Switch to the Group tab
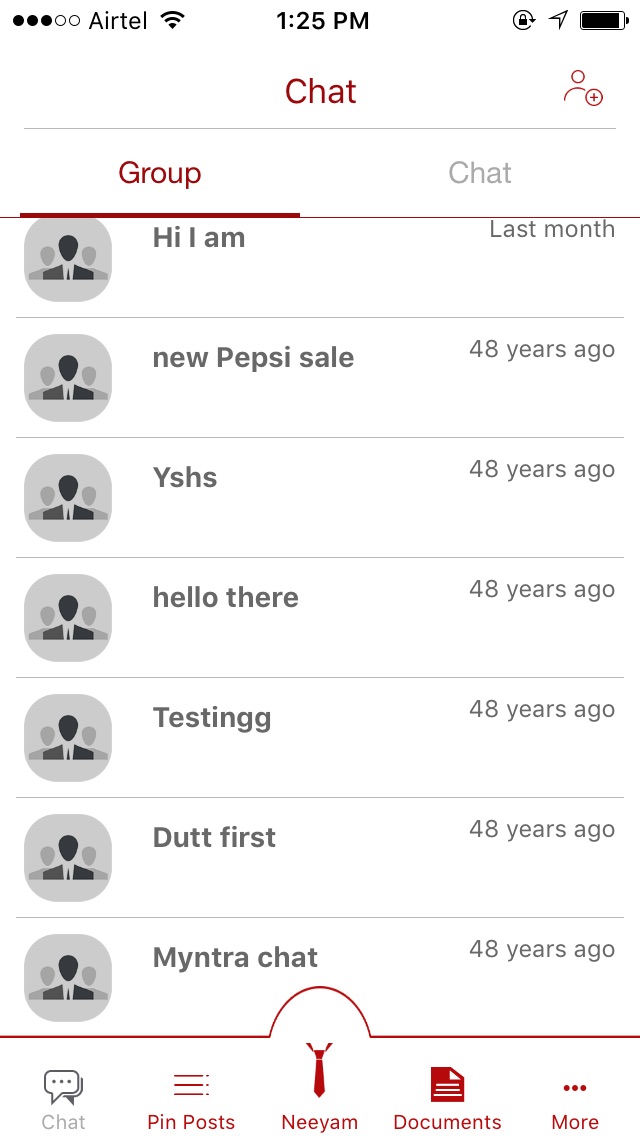The height and width of the screenshot is (1136, 640). [x=160, y=173]
